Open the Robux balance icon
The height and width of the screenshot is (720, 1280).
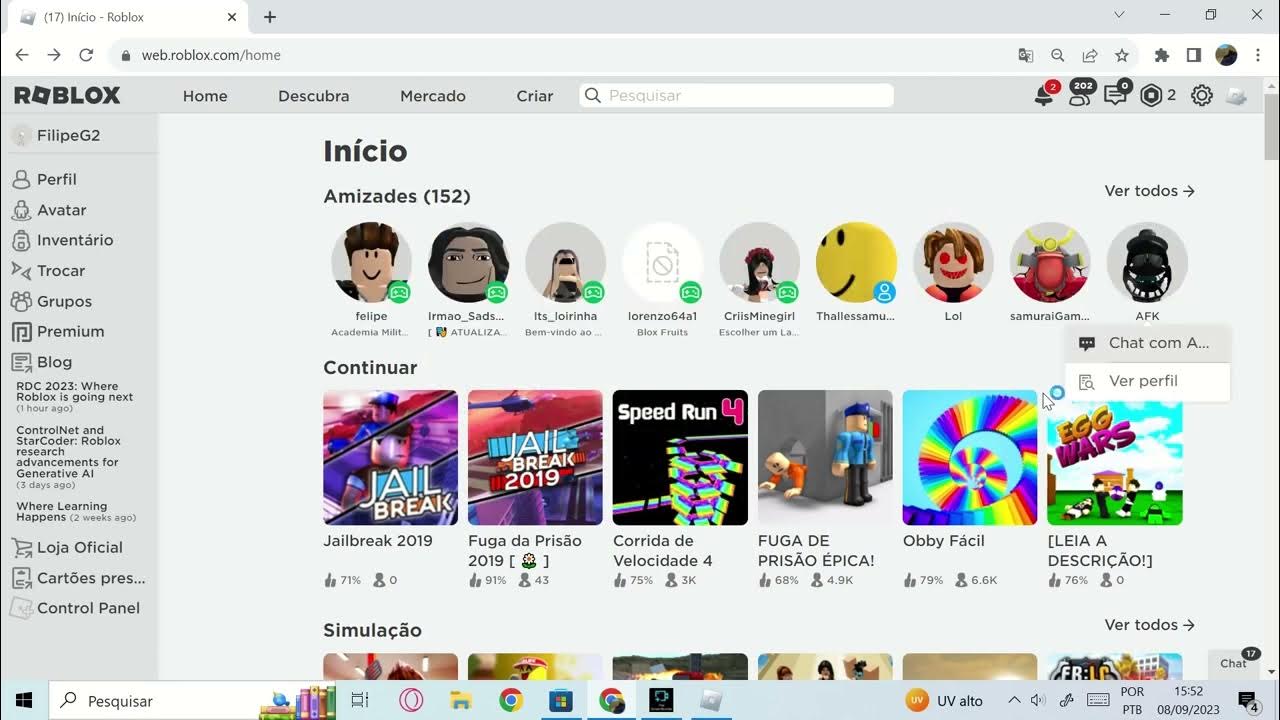tap(1152, 96)
